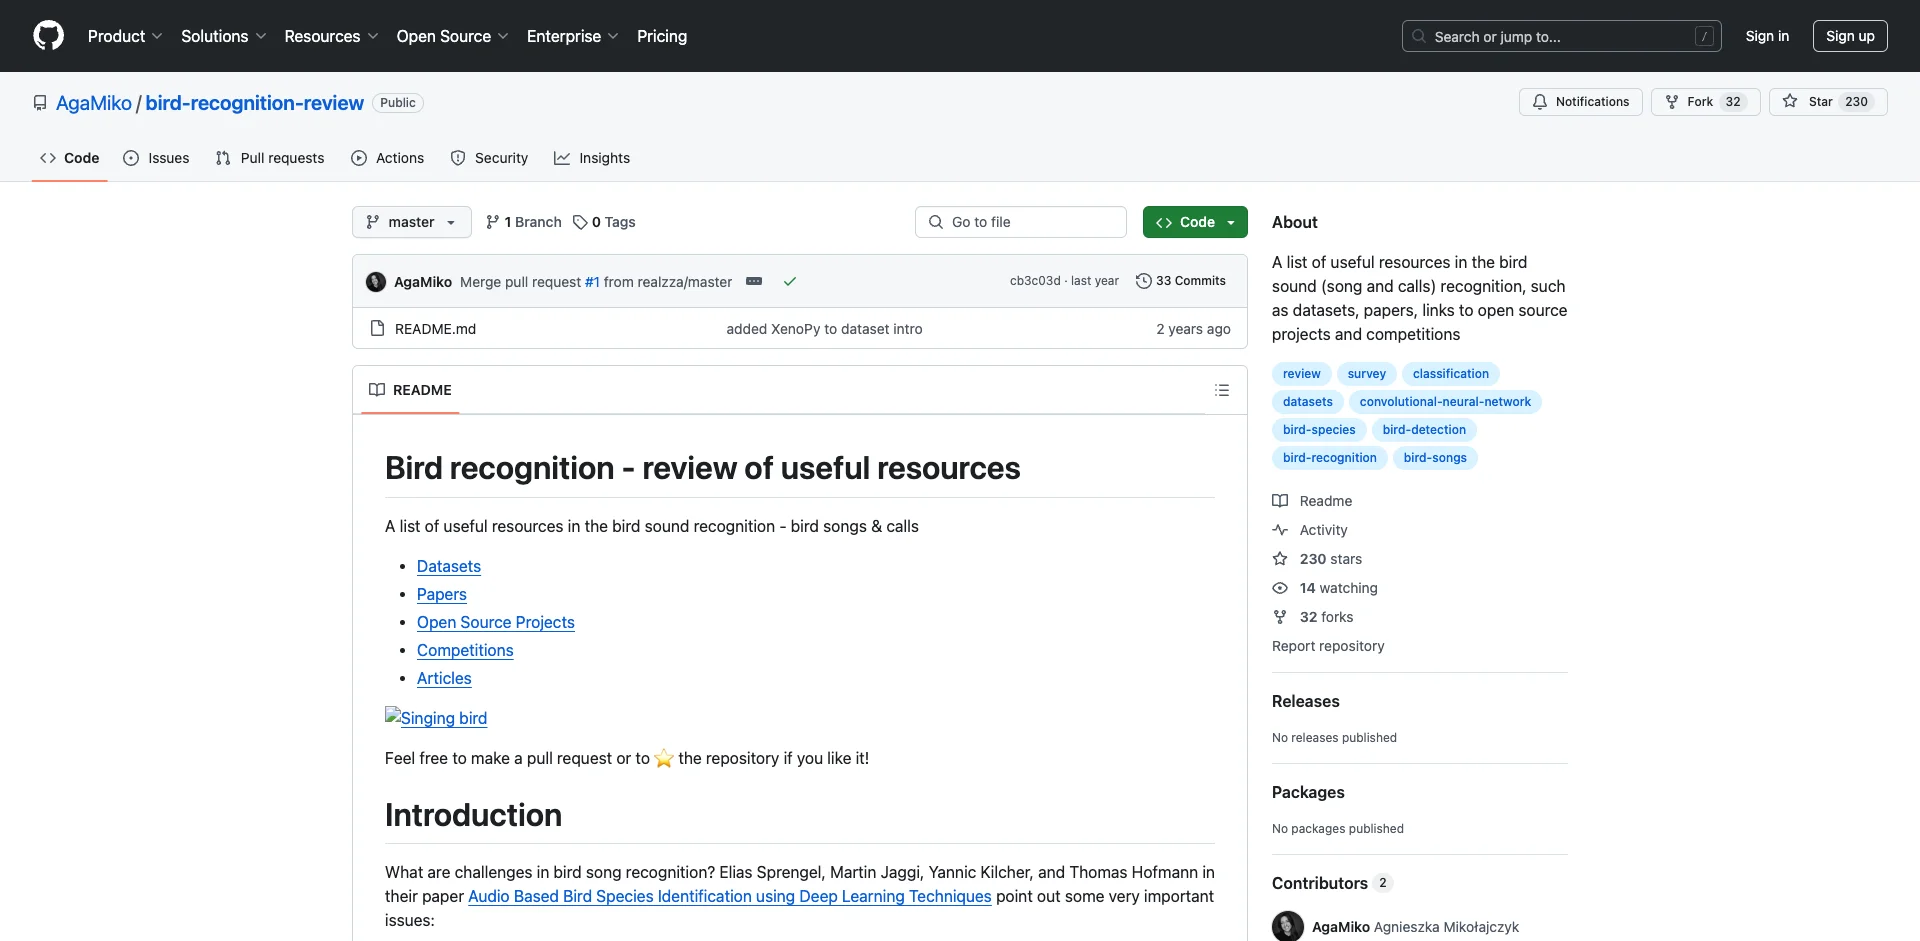Select the README tab header
This screenshot has height=941, width=1920.
click(x=410, y=390)
